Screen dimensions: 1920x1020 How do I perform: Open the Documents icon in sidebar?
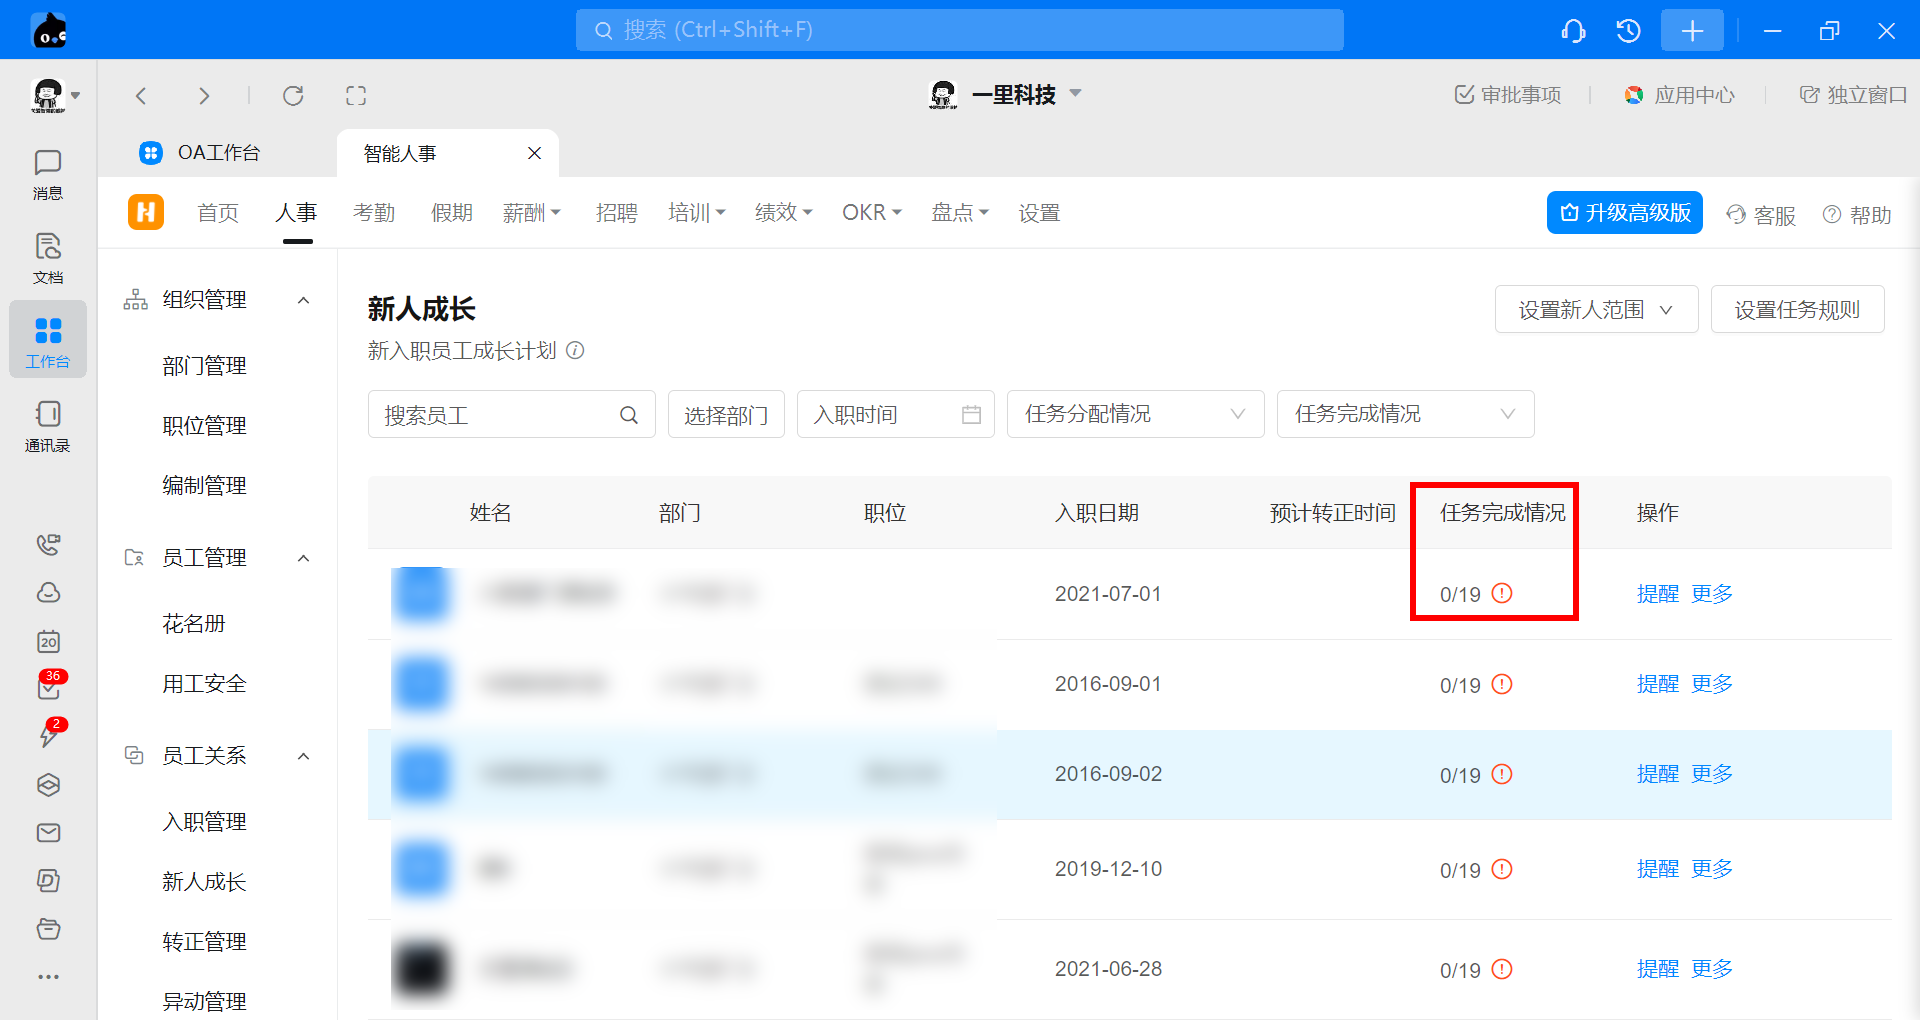47,257
